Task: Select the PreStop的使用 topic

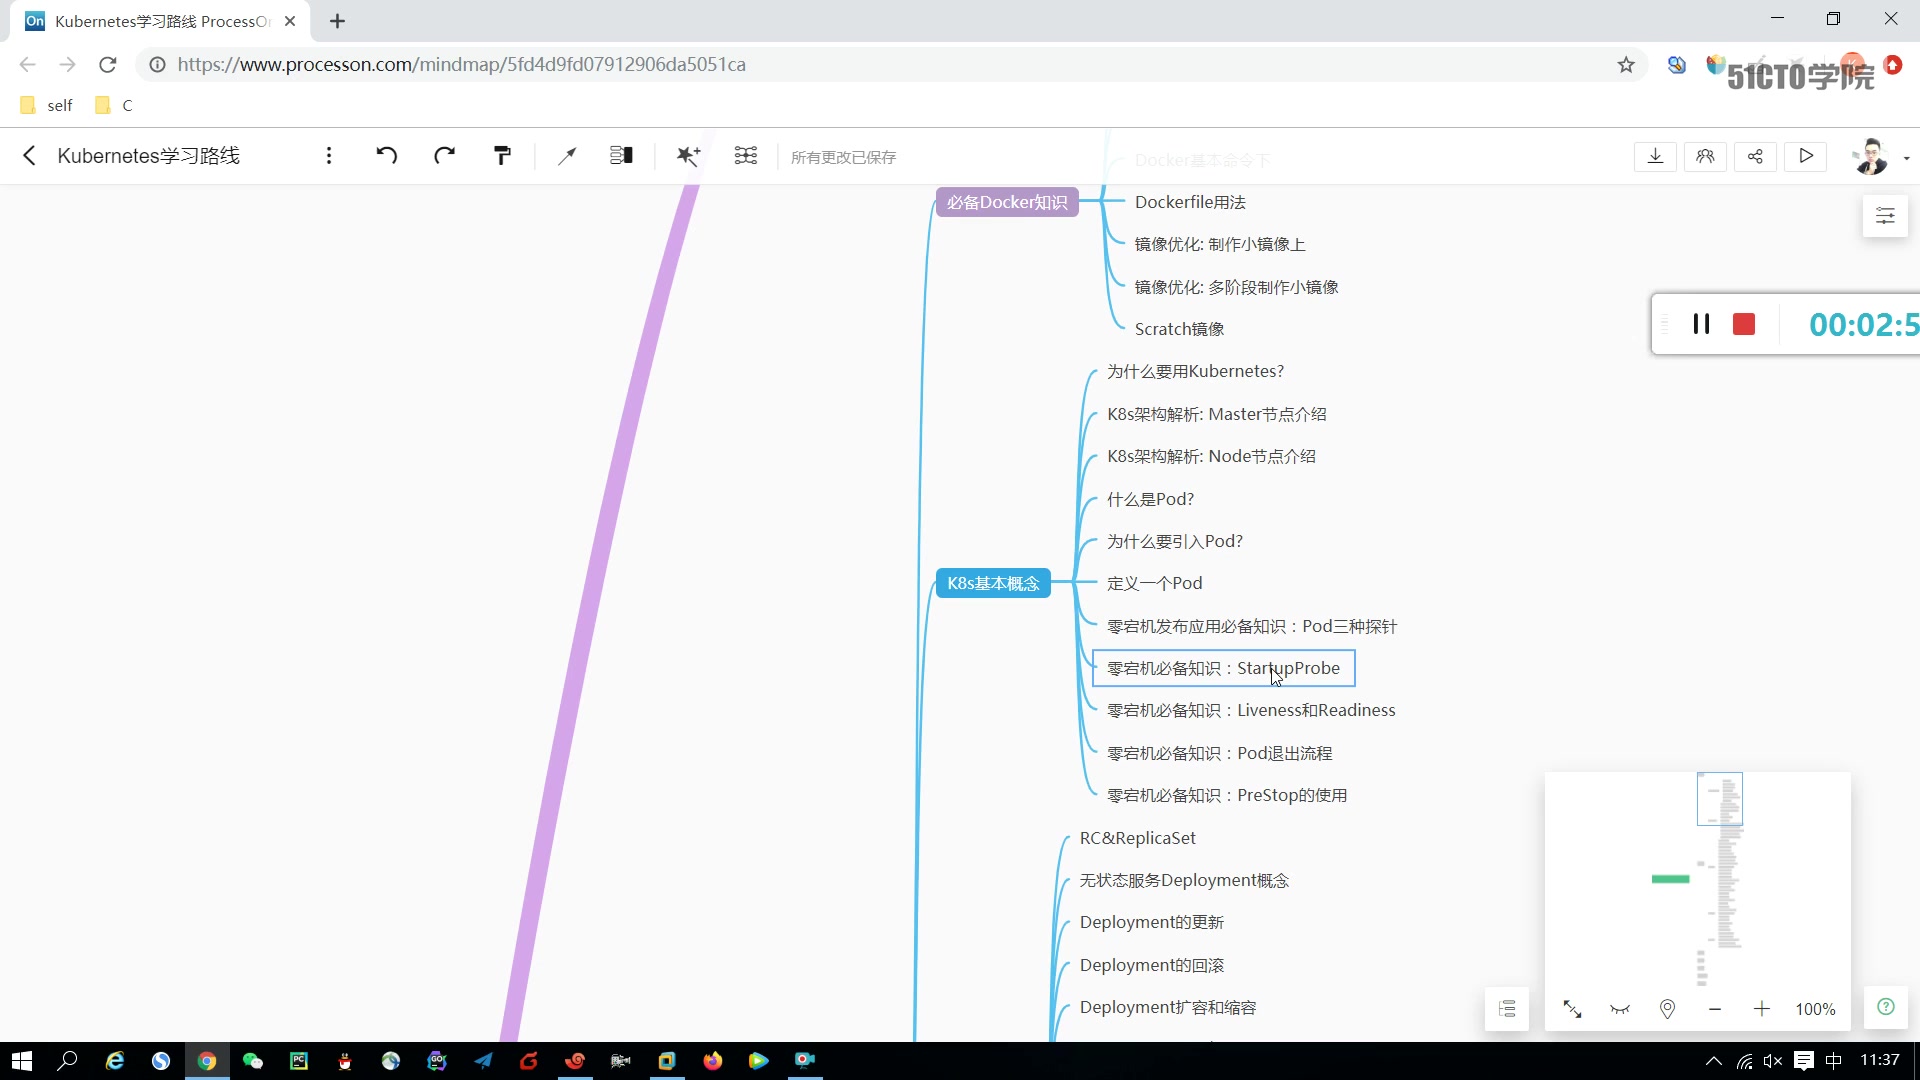Action: click(x=1227, y=795)
